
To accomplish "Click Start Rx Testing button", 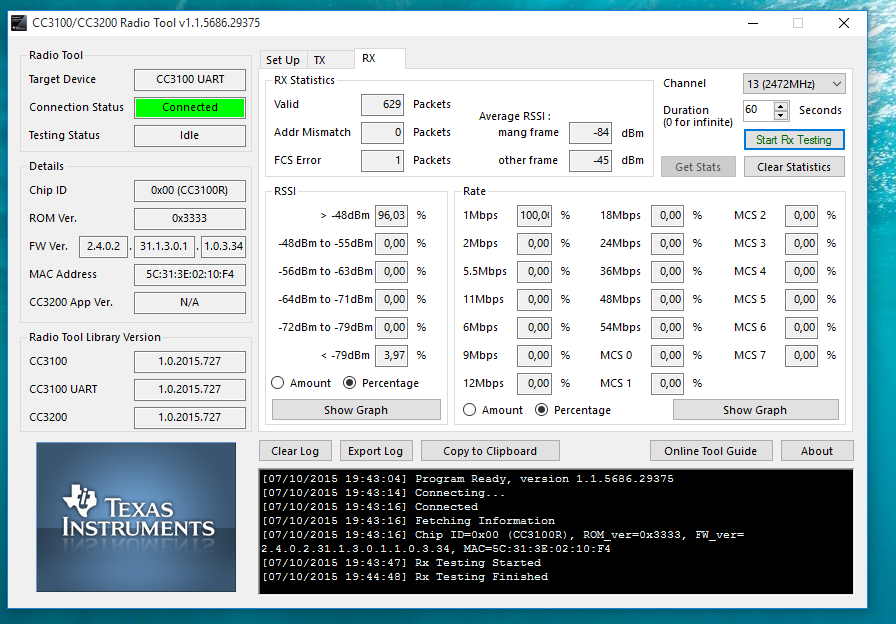I will pos(794,140).
